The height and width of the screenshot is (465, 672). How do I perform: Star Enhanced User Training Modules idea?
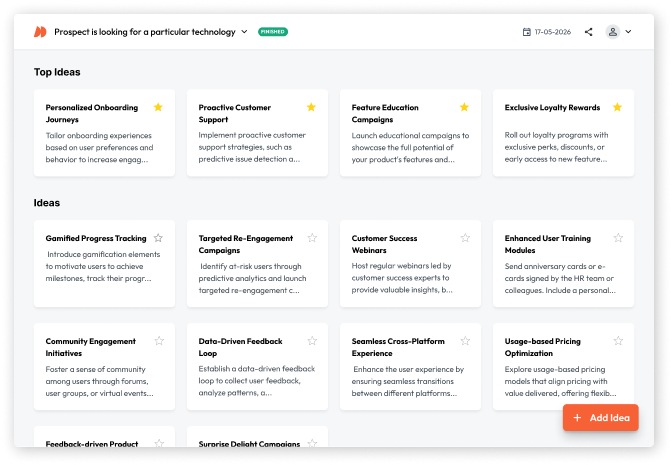618,238
